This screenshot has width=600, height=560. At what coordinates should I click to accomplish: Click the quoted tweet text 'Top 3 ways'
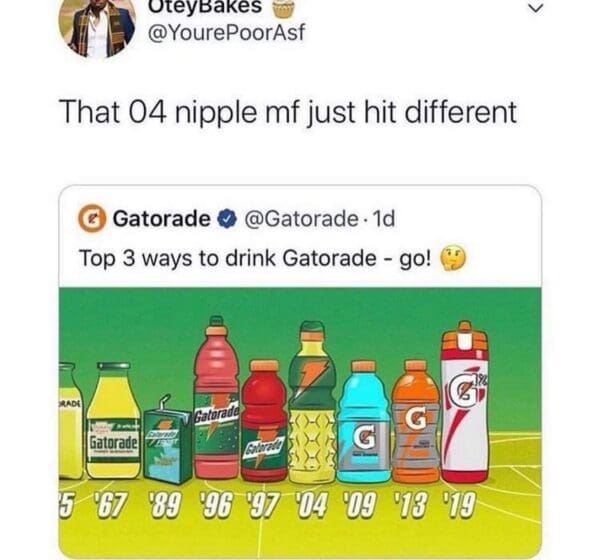pyautogui.click(x=255, y=259)
